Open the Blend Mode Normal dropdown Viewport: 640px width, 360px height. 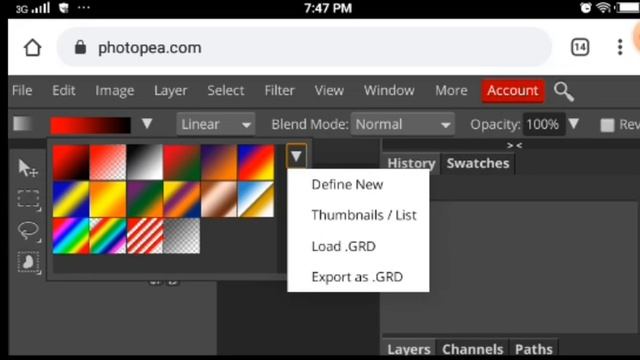(x=402, y=124)
